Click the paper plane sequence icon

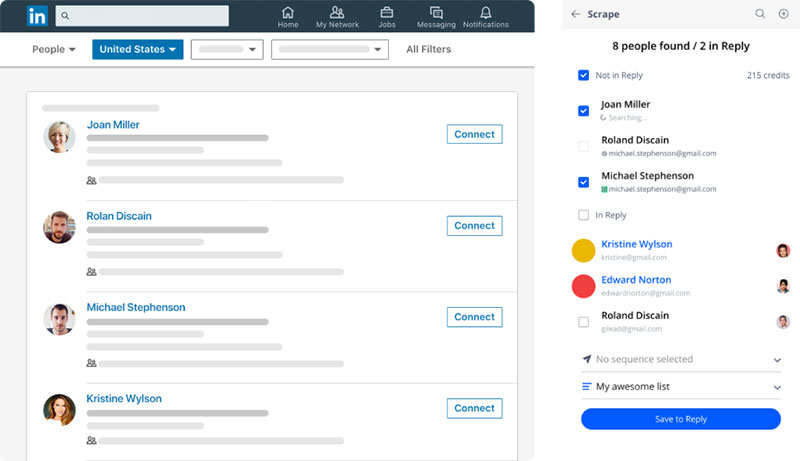coord(587,359)
